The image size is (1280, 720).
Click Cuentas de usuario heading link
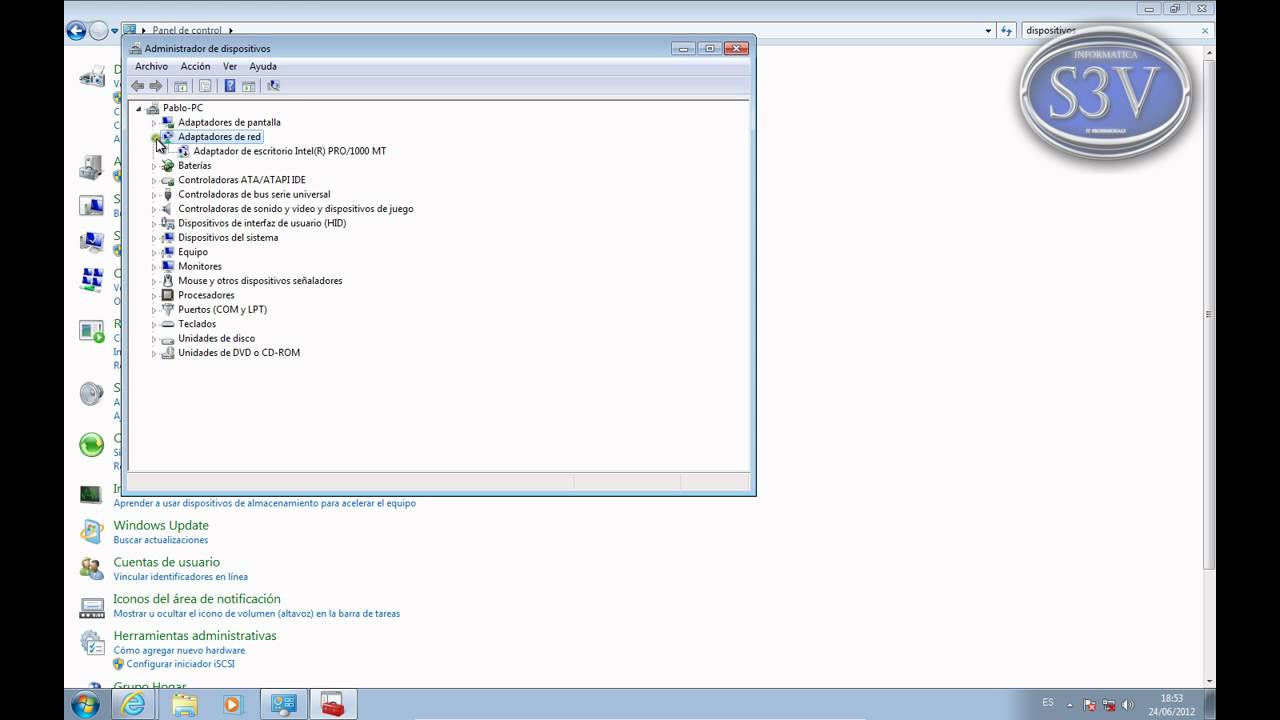point(166,562)
